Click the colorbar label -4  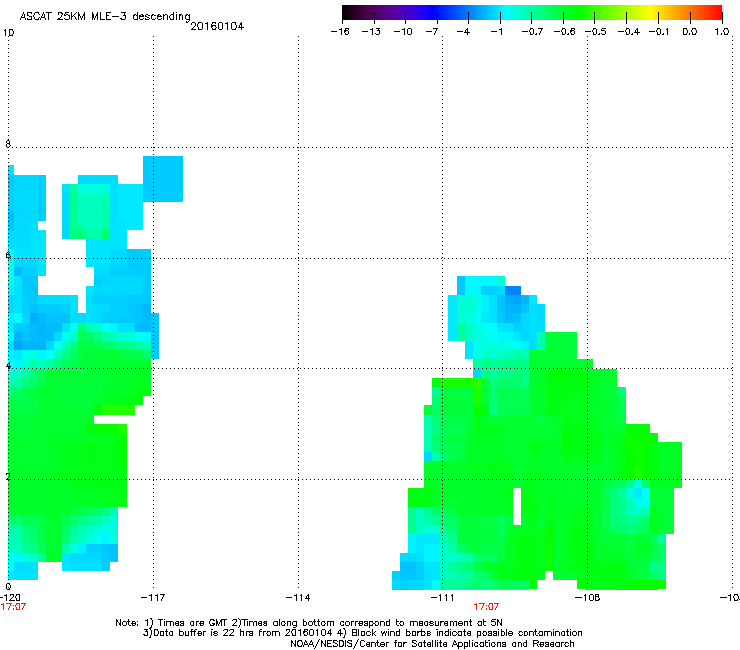(x=463, y=32)
